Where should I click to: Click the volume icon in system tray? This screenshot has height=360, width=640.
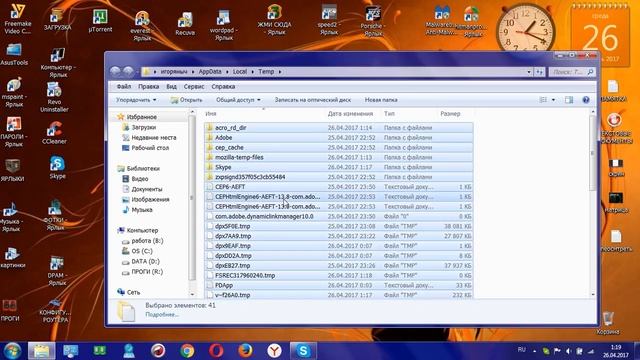pyautogui.click(x=568, y=351)
